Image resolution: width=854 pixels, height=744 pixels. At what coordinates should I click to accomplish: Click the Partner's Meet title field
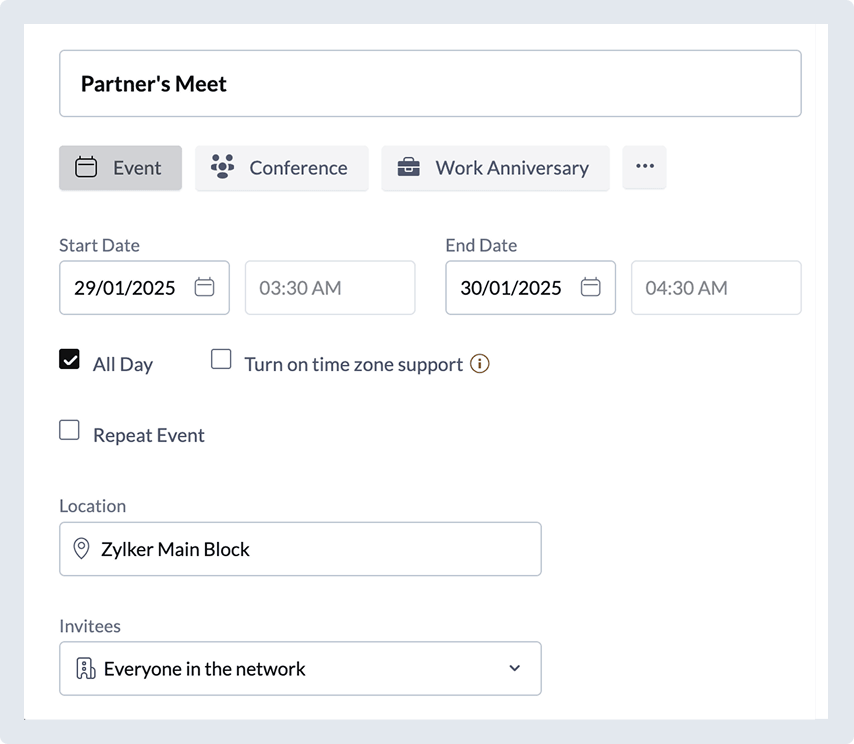coord(430,84)
